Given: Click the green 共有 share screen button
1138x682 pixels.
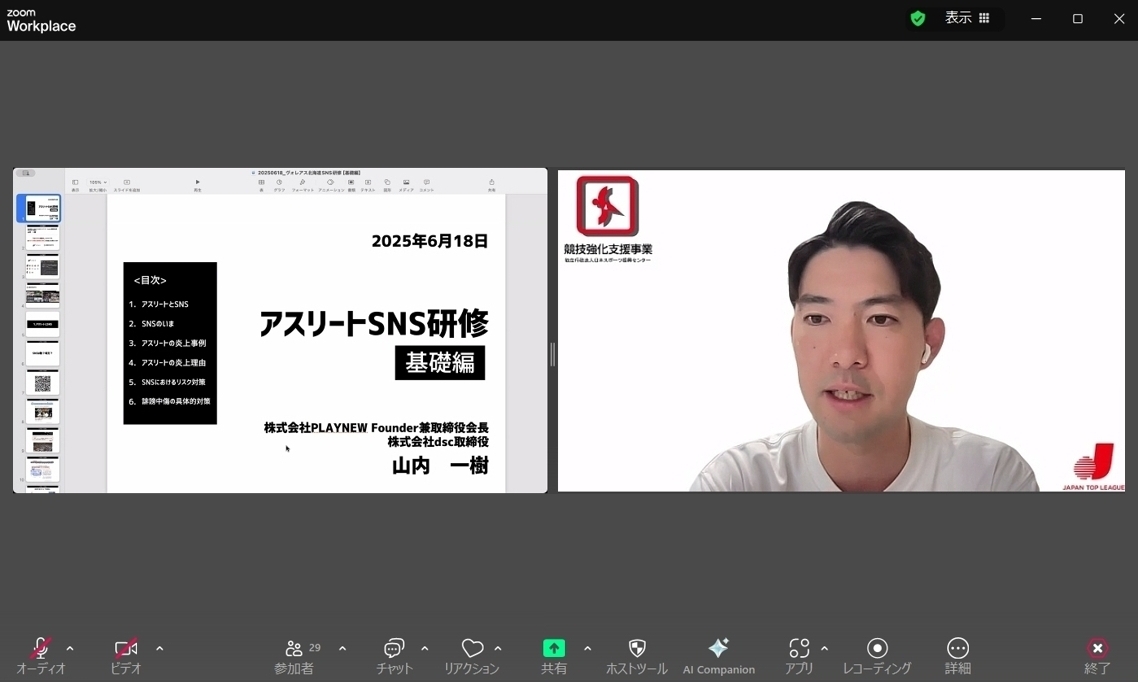Looking at the screenshot, I should (x=554, y=648).
